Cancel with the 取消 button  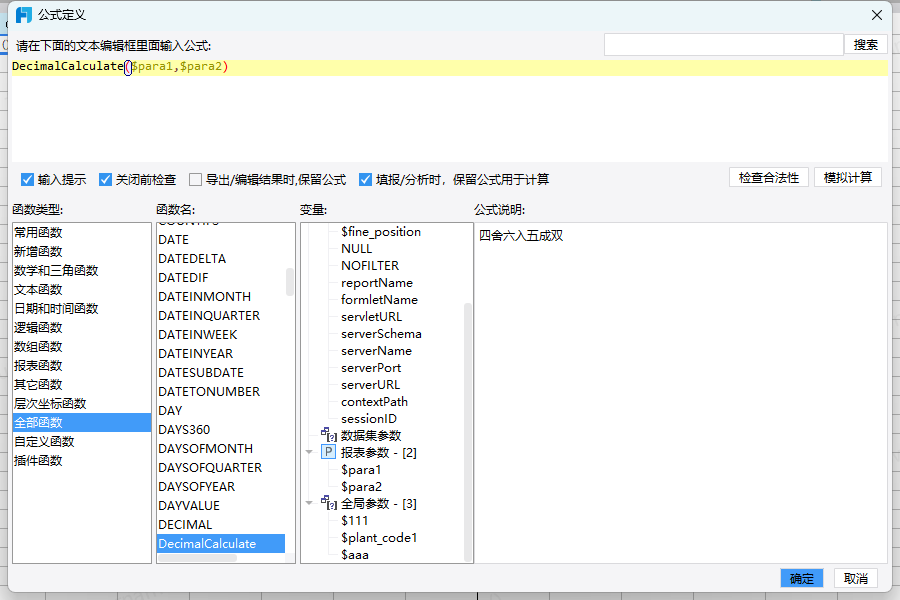coord(855,578)
